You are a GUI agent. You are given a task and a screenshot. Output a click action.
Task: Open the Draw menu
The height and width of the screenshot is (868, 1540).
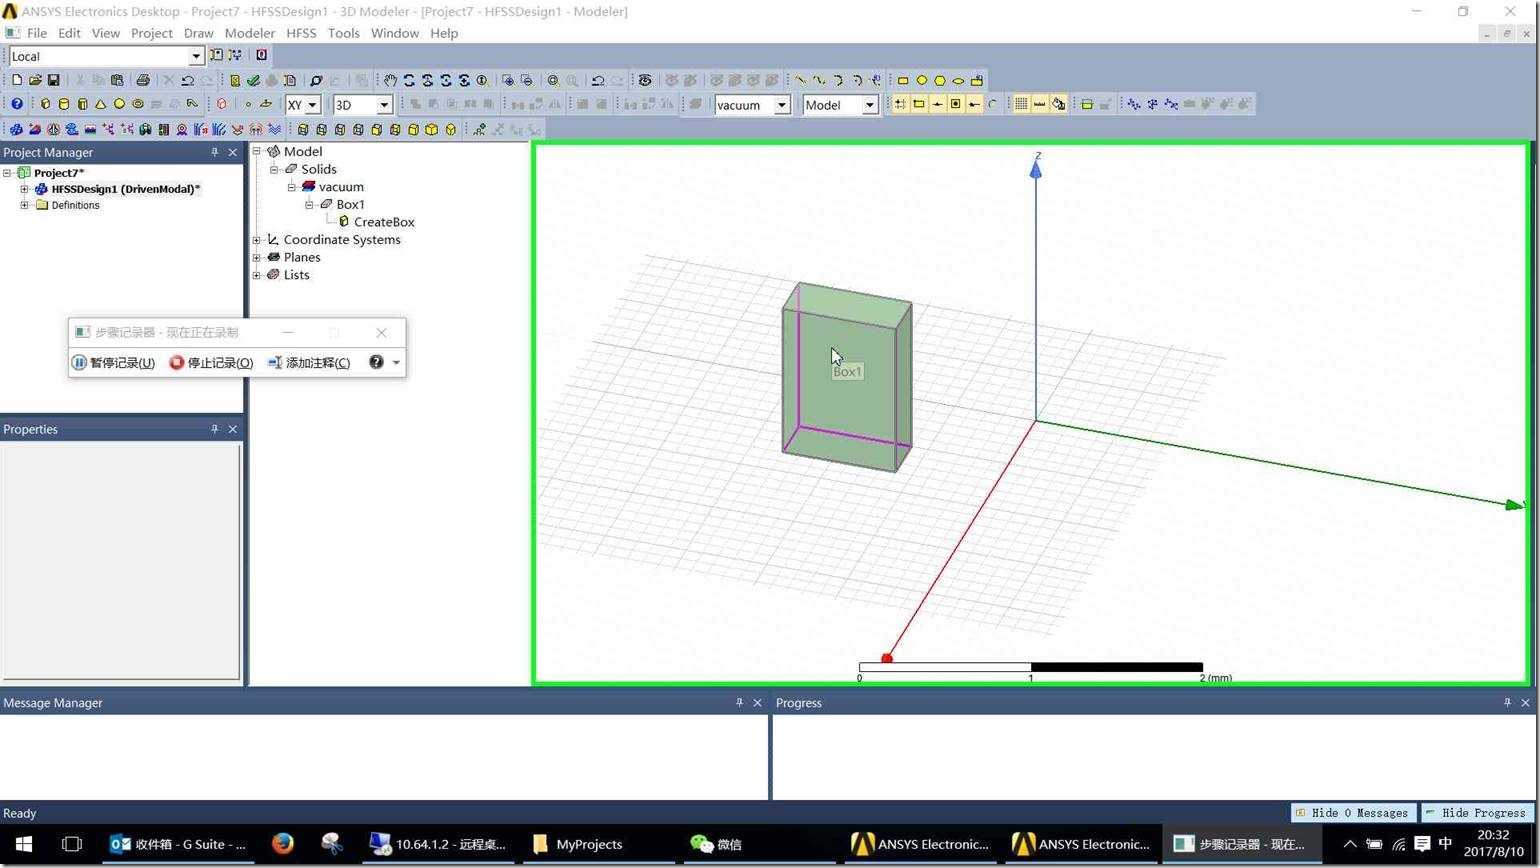point(198,33)
